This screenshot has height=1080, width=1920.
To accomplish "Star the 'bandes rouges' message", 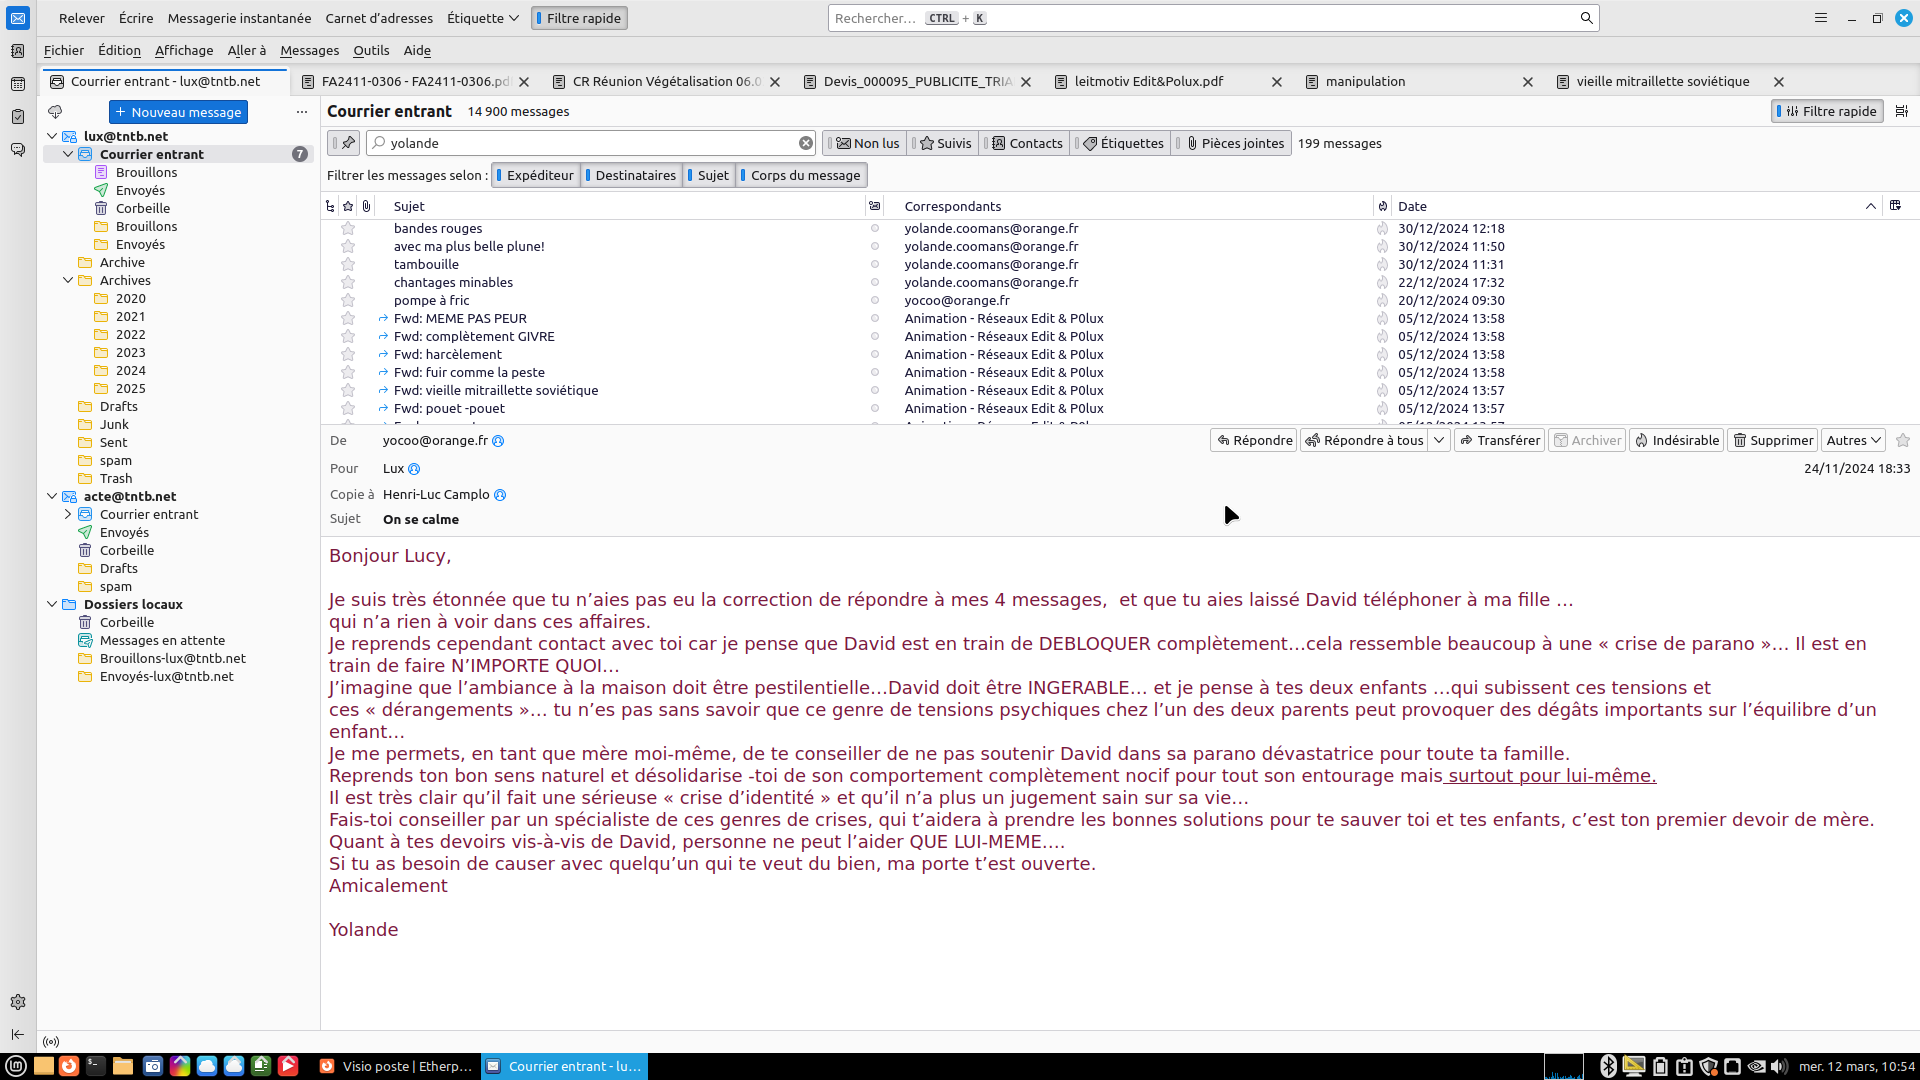I will tap(348, 229).
